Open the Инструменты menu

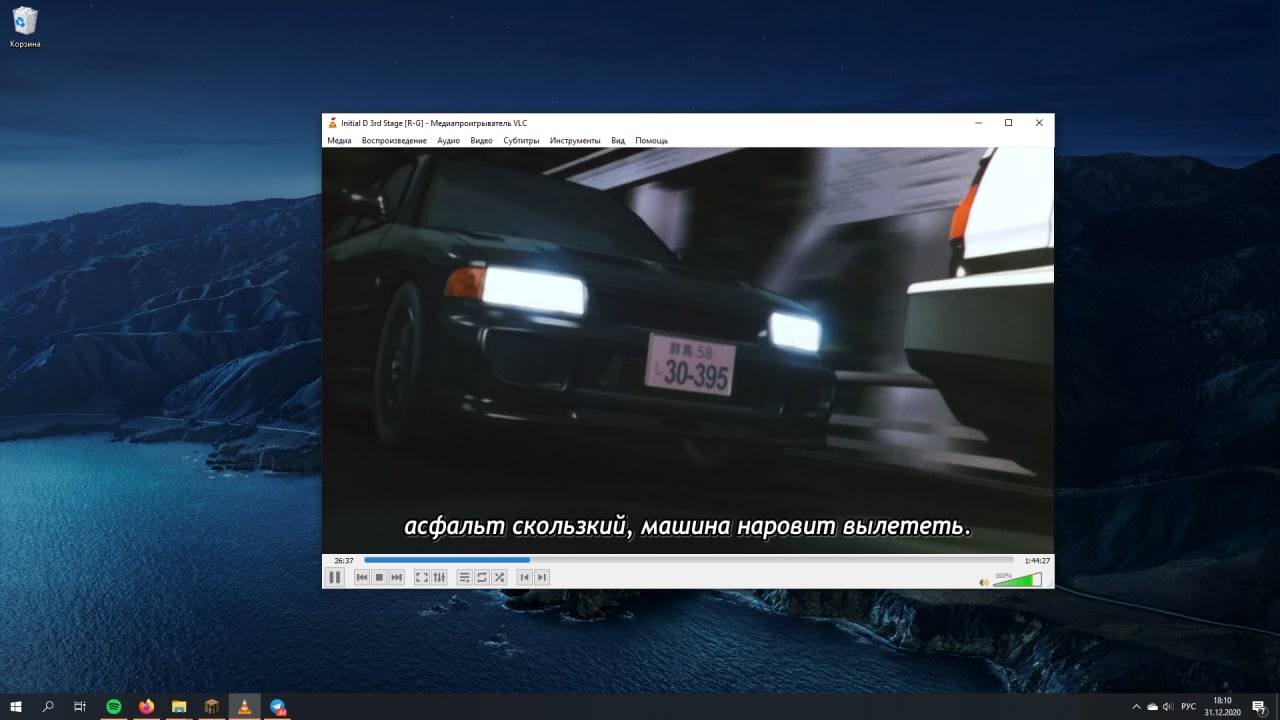575,141
